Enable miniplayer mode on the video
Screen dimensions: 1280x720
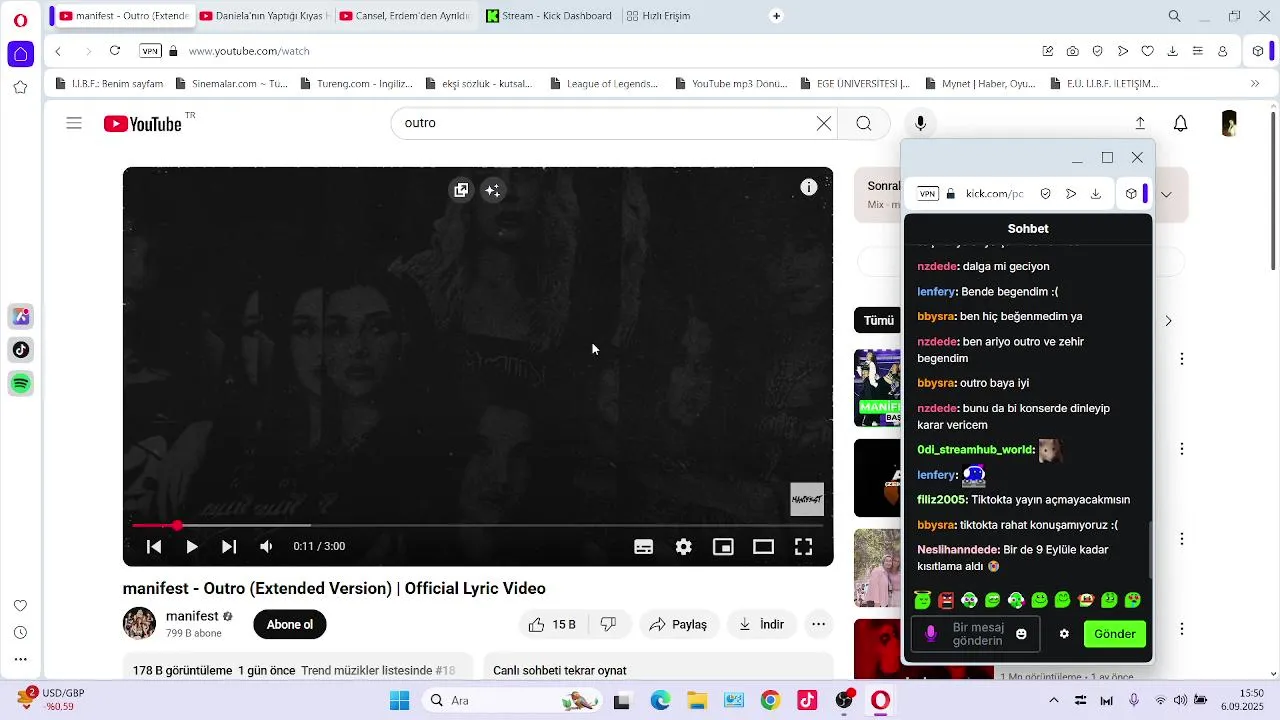pyautogui.click(x=723, y=547)
